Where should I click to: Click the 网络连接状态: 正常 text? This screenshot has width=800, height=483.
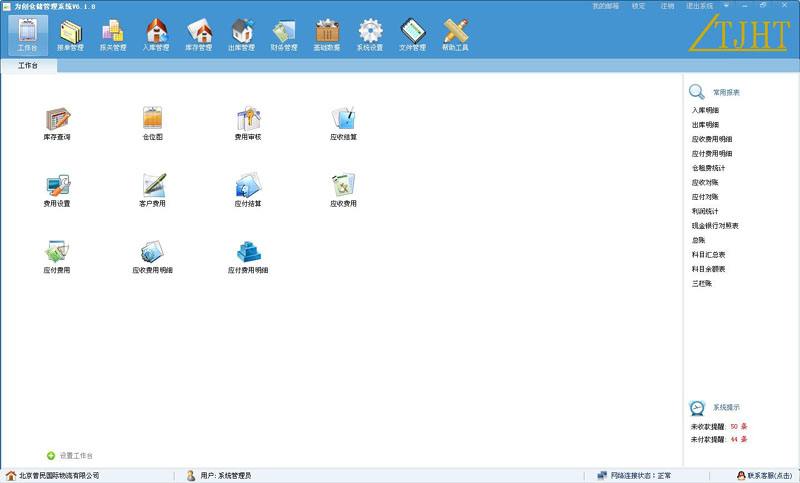[x=641, y=475]
